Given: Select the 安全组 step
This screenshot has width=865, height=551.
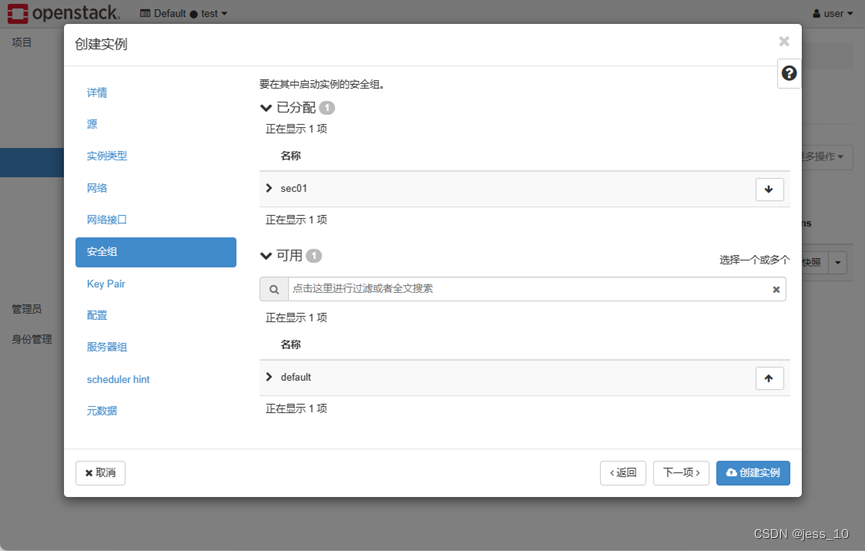Looking at the screenshot, I should pyautogui.click(x=156, y=252).
